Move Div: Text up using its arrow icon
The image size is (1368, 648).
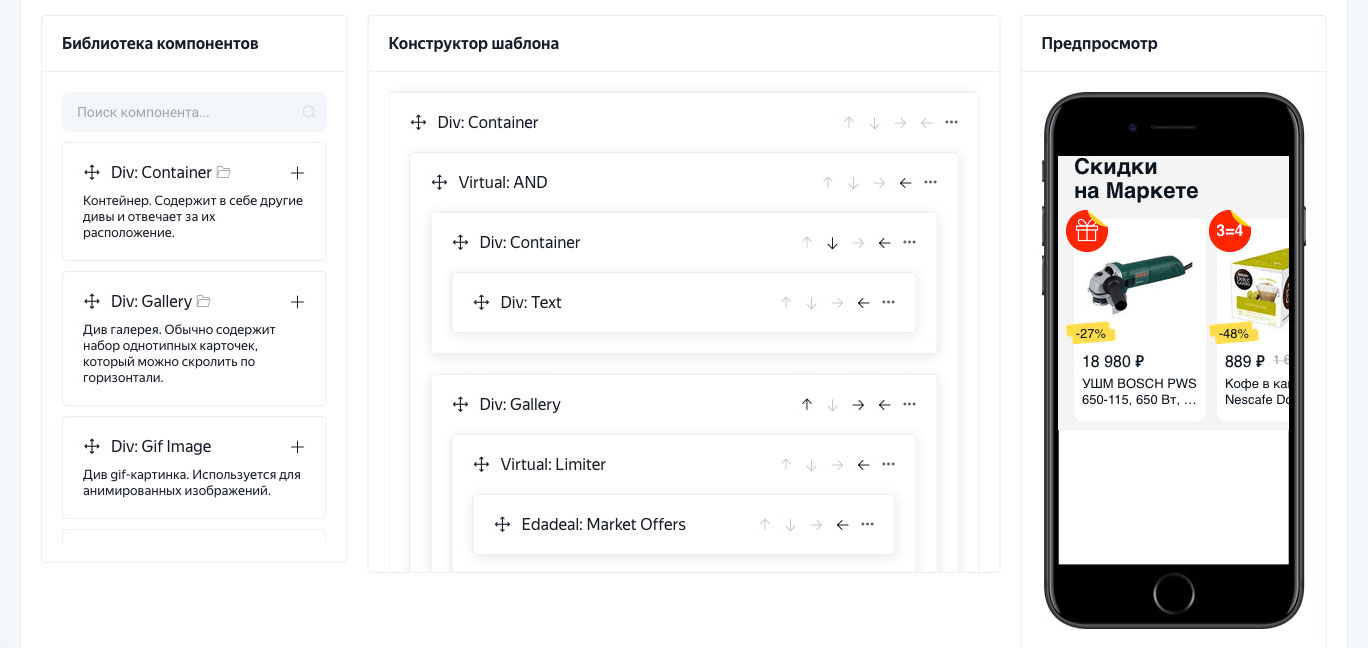tap(785, 302)
